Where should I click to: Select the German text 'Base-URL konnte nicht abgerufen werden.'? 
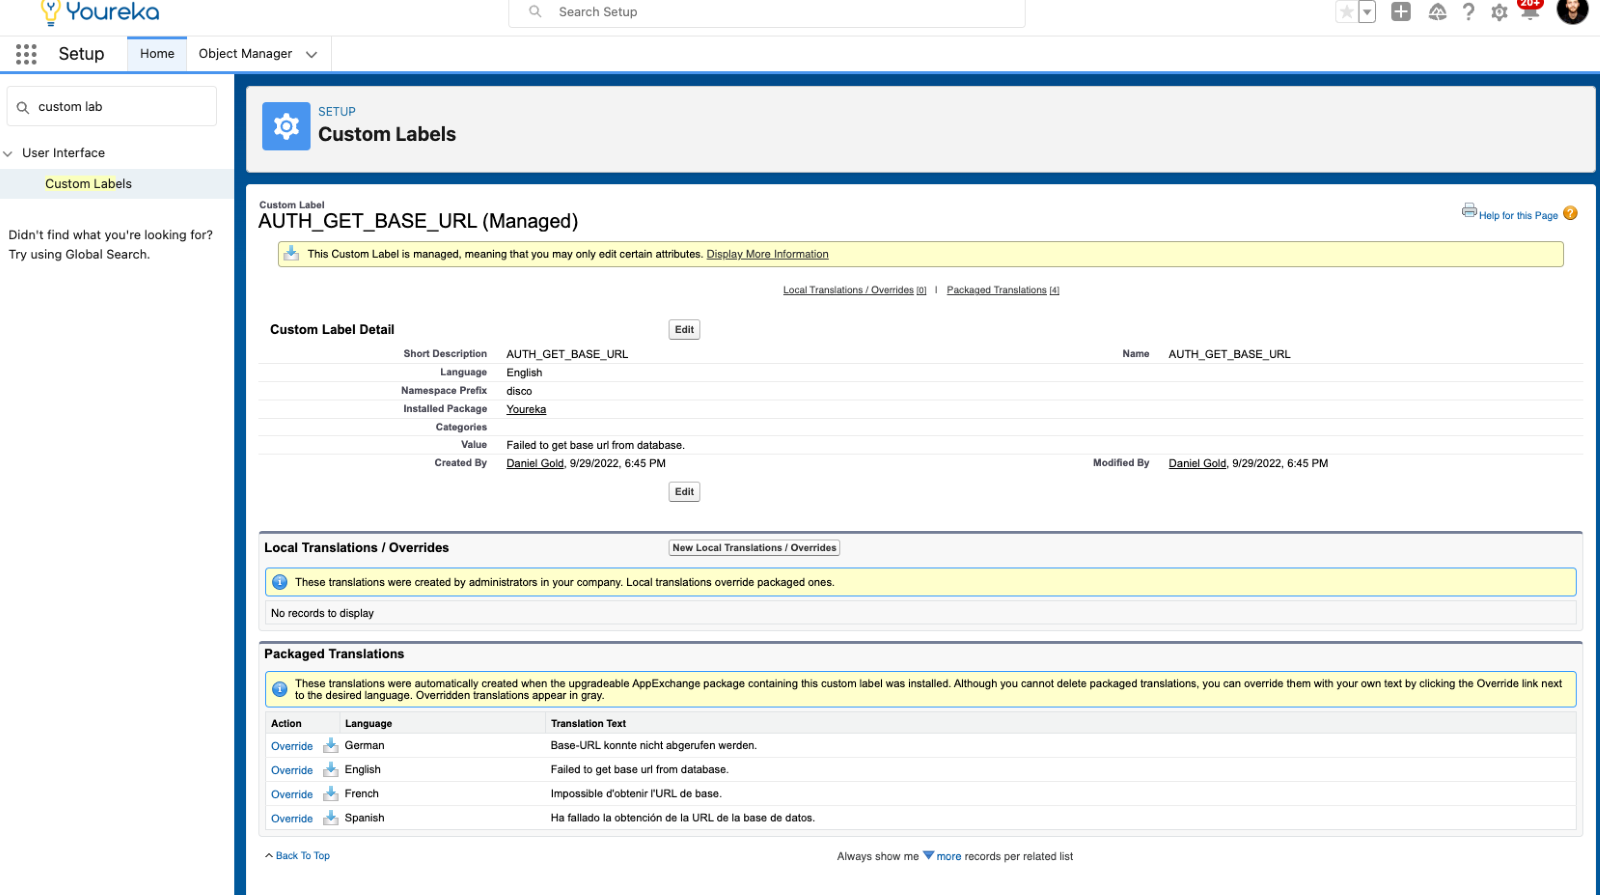[654, 745]
